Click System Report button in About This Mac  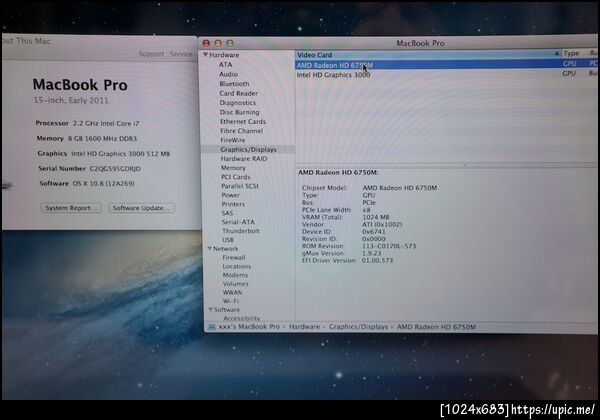tap(71, 208)
